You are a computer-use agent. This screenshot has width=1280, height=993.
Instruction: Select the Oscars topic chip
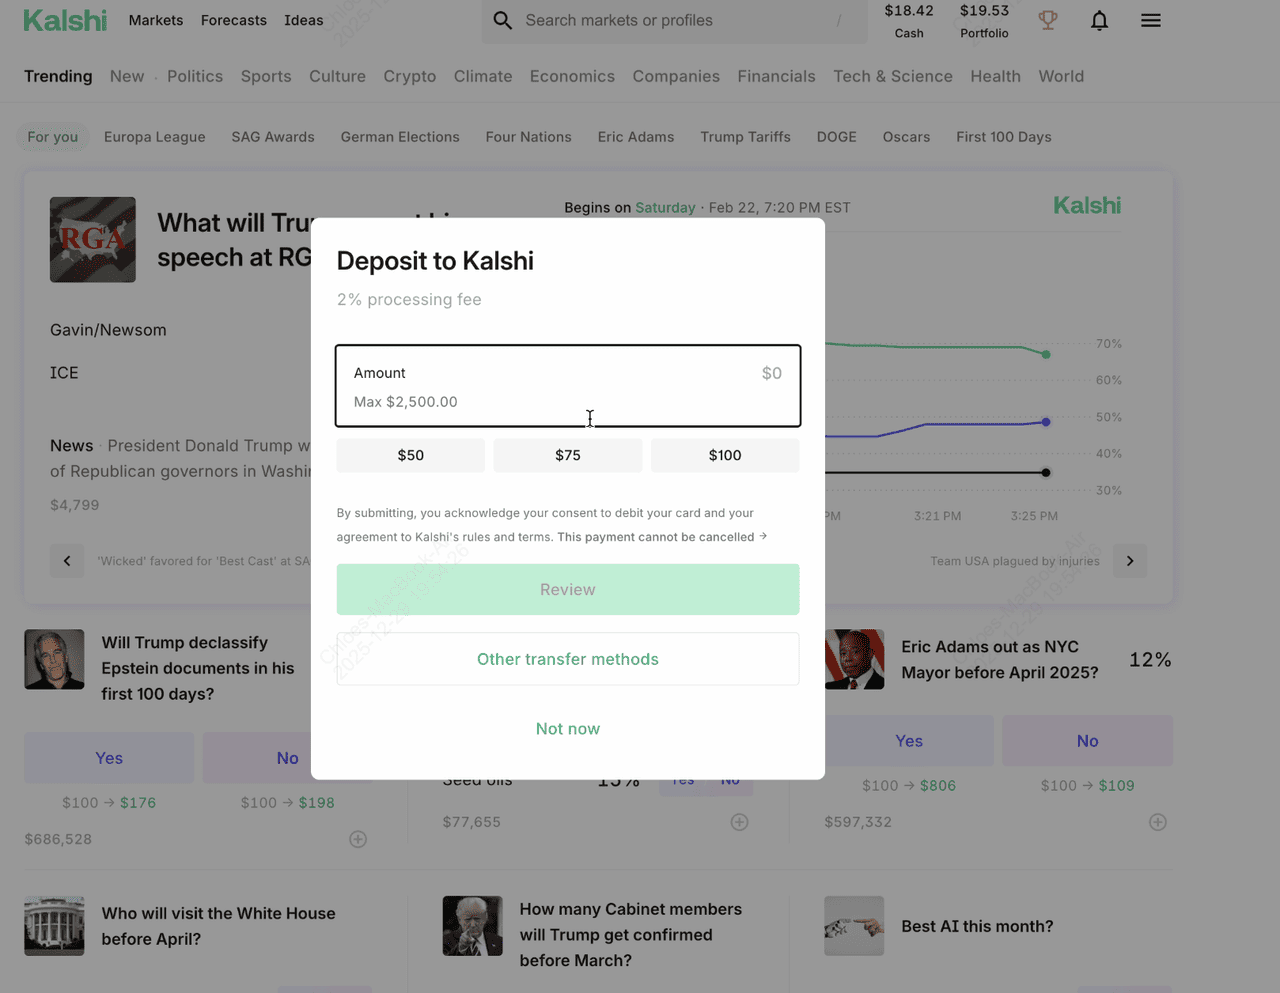pyautogui.click(x=906, y=137)
